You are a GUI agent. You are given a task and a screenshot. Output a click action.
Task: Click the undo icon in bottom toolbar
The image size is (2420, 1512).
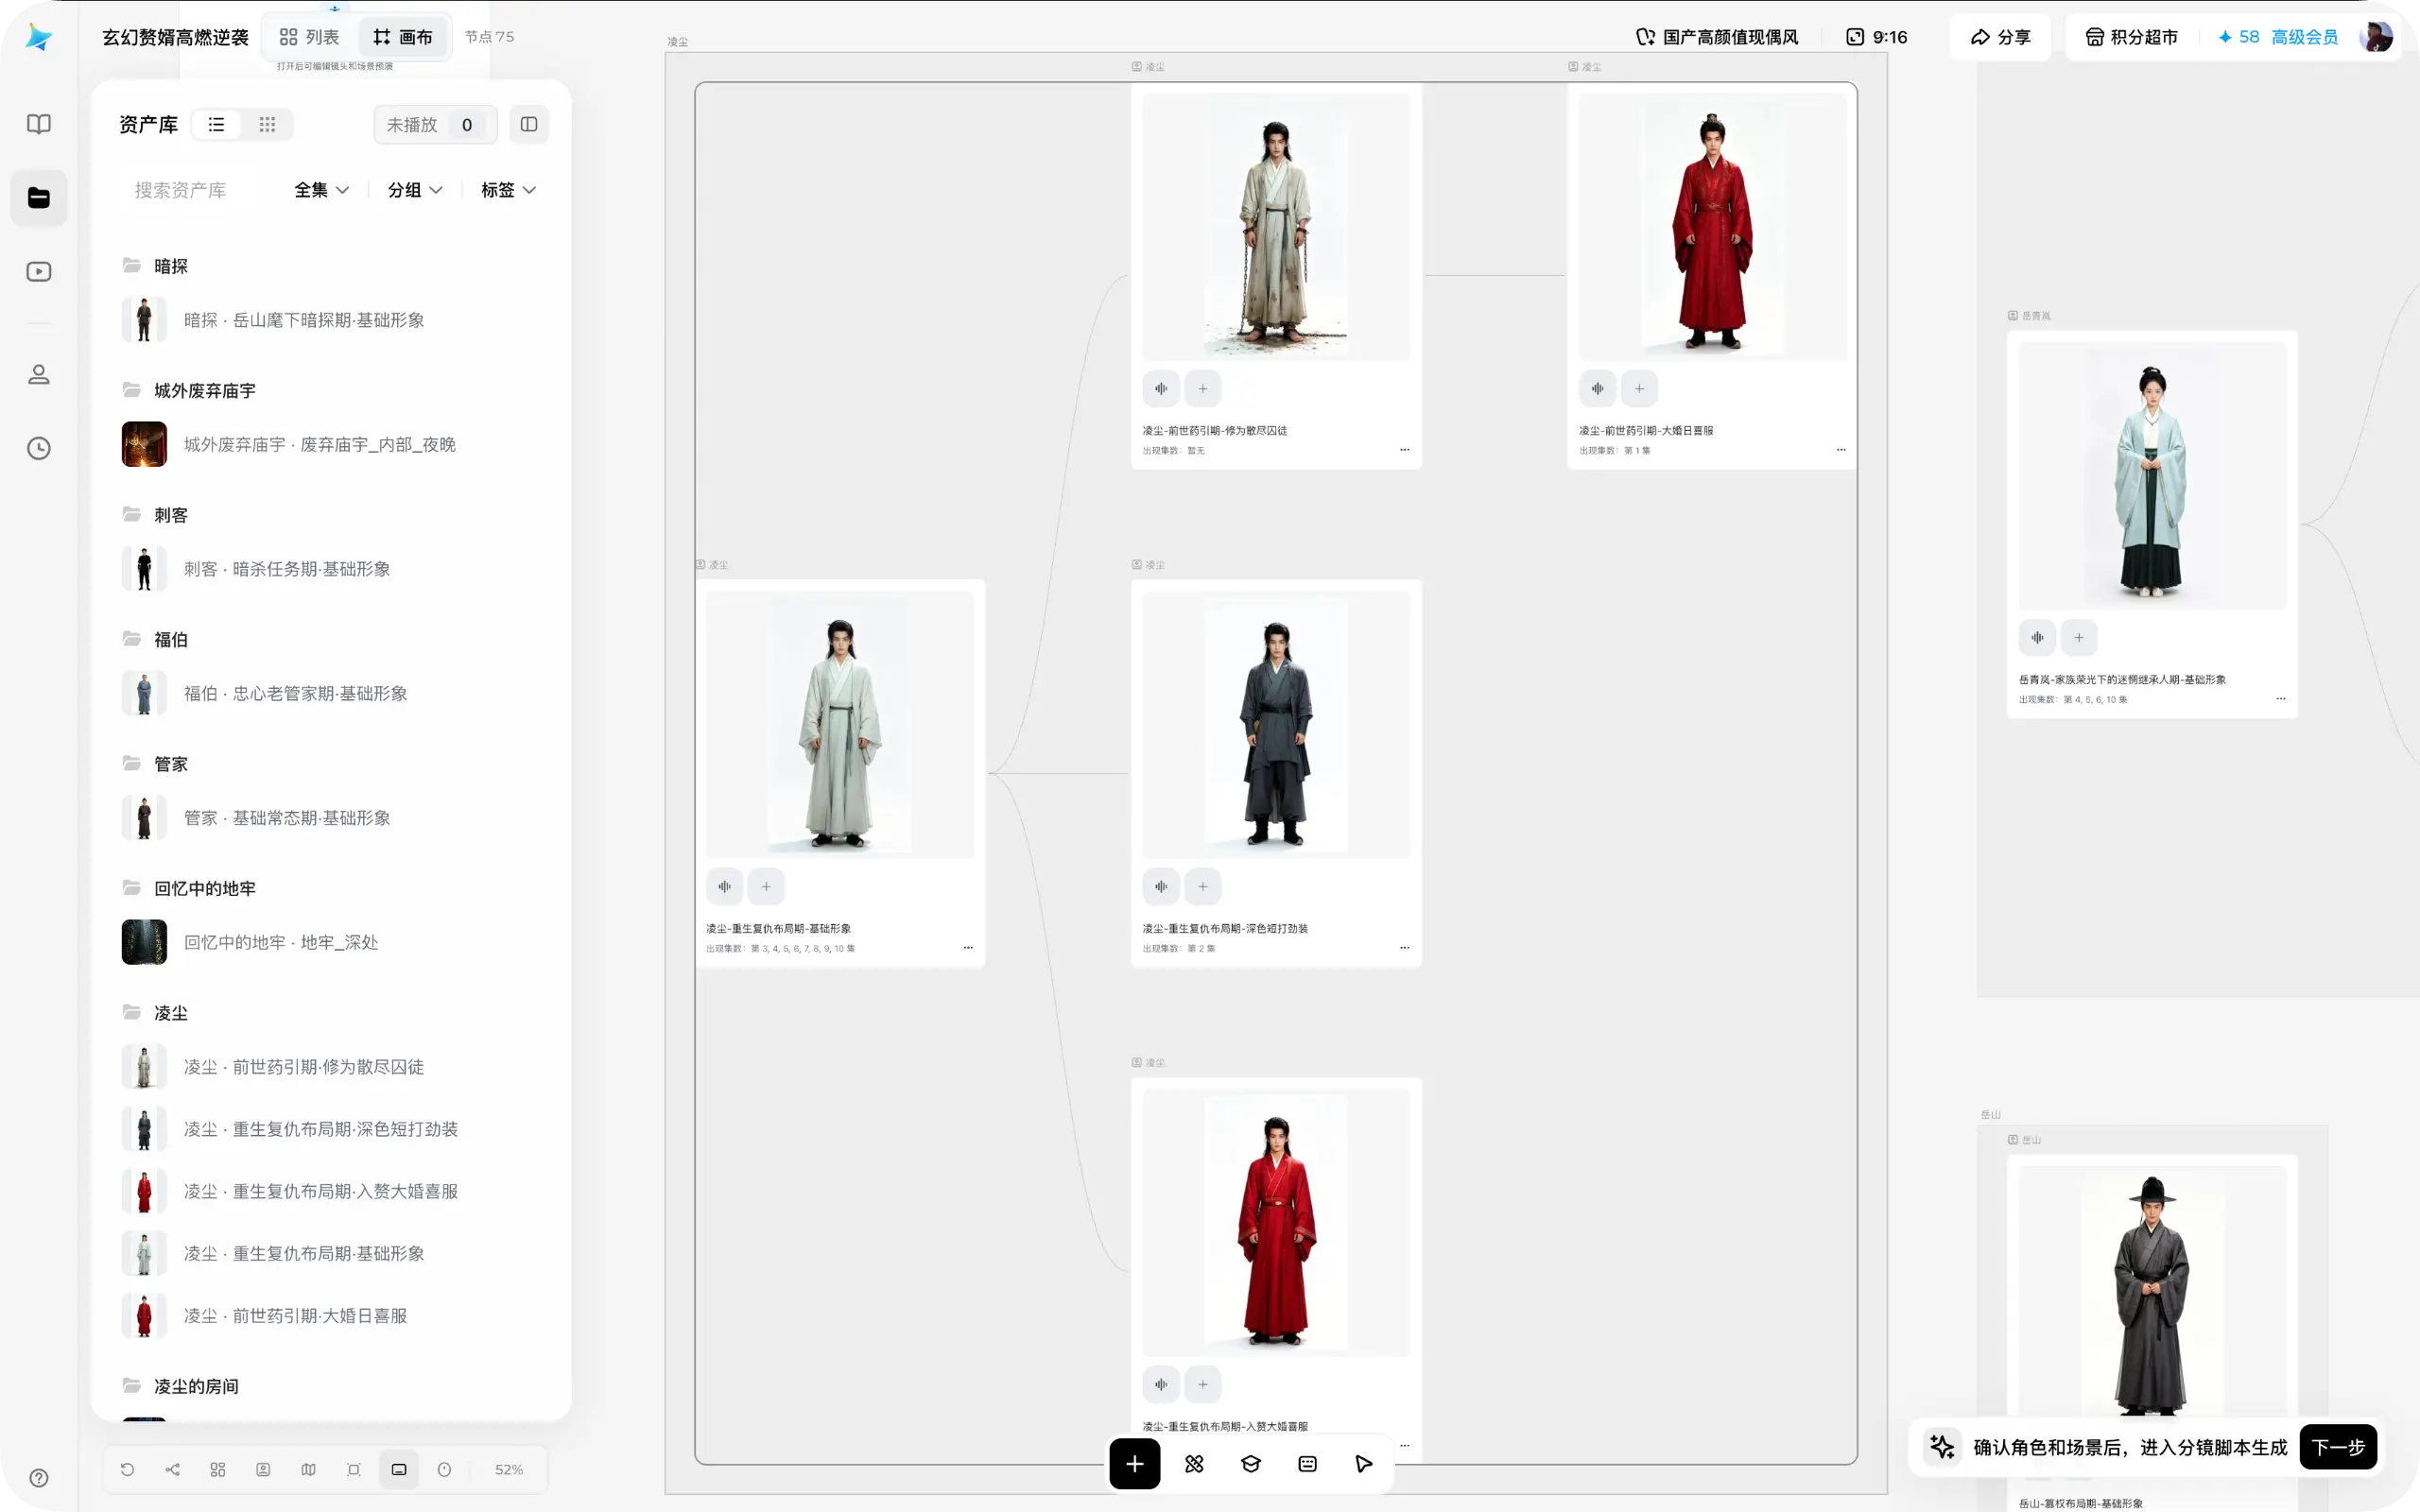pos(127,1469)
